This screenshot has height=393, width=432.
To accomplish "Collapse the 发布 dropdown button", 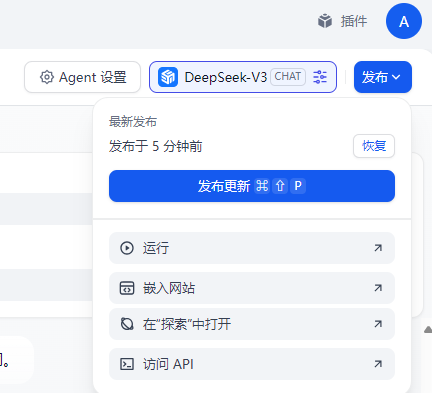I will coord(383,77).
